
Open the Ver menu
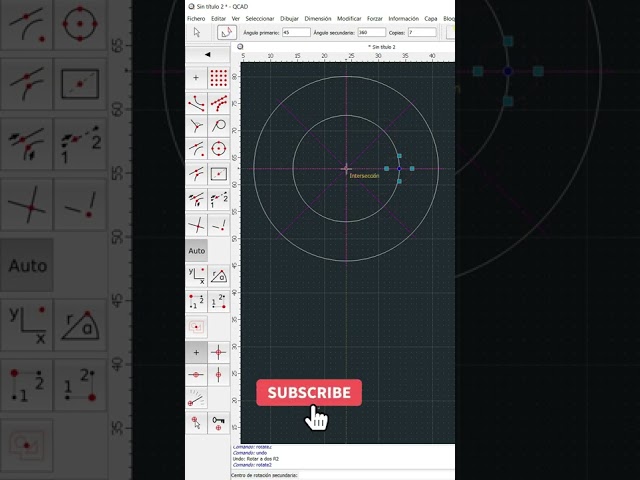coord(236,19)
